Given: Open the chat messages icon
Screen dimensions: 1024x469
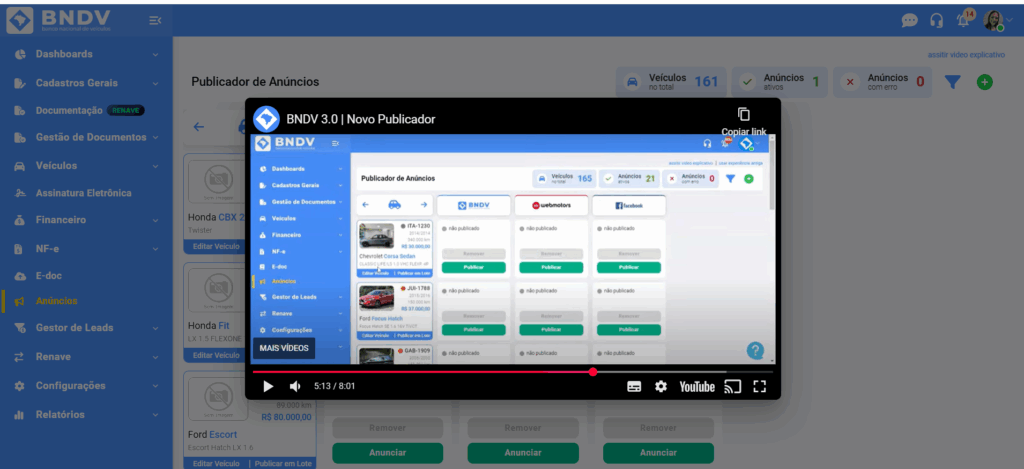Looking at the screenshot, I should coord(910,21).
